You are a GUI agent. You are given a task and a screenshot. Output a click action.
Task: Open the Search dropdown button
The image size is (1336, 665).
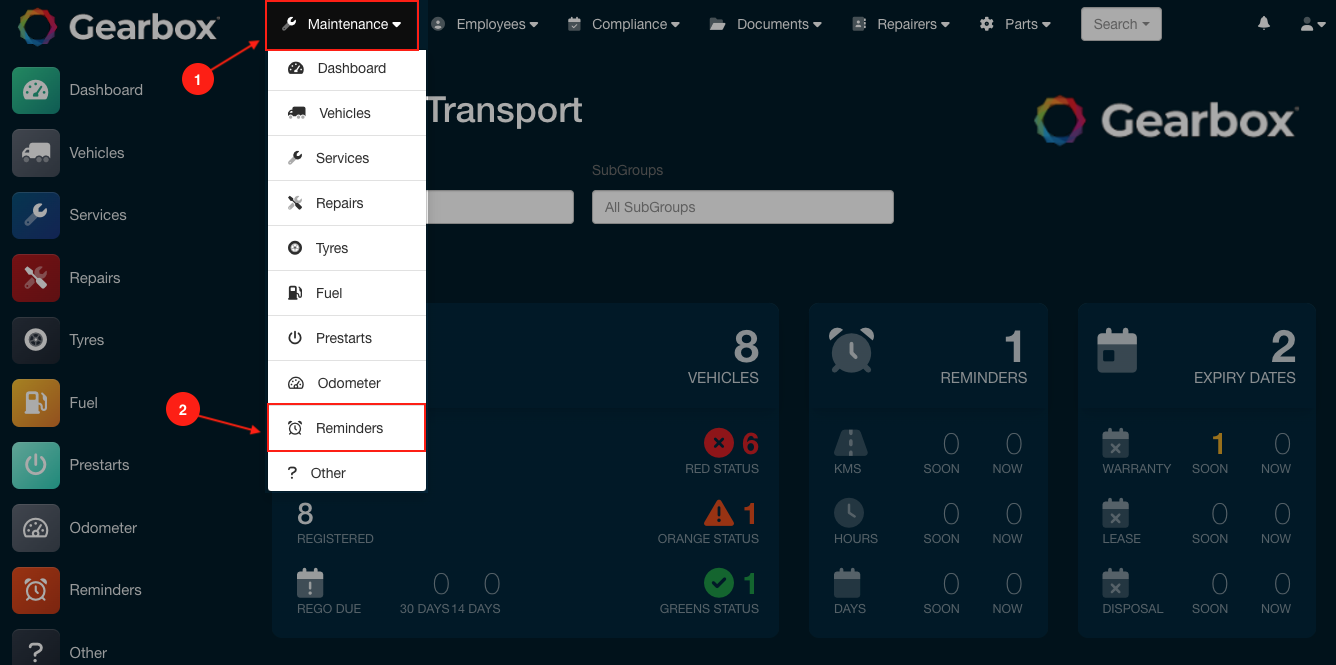(1121, 24)
